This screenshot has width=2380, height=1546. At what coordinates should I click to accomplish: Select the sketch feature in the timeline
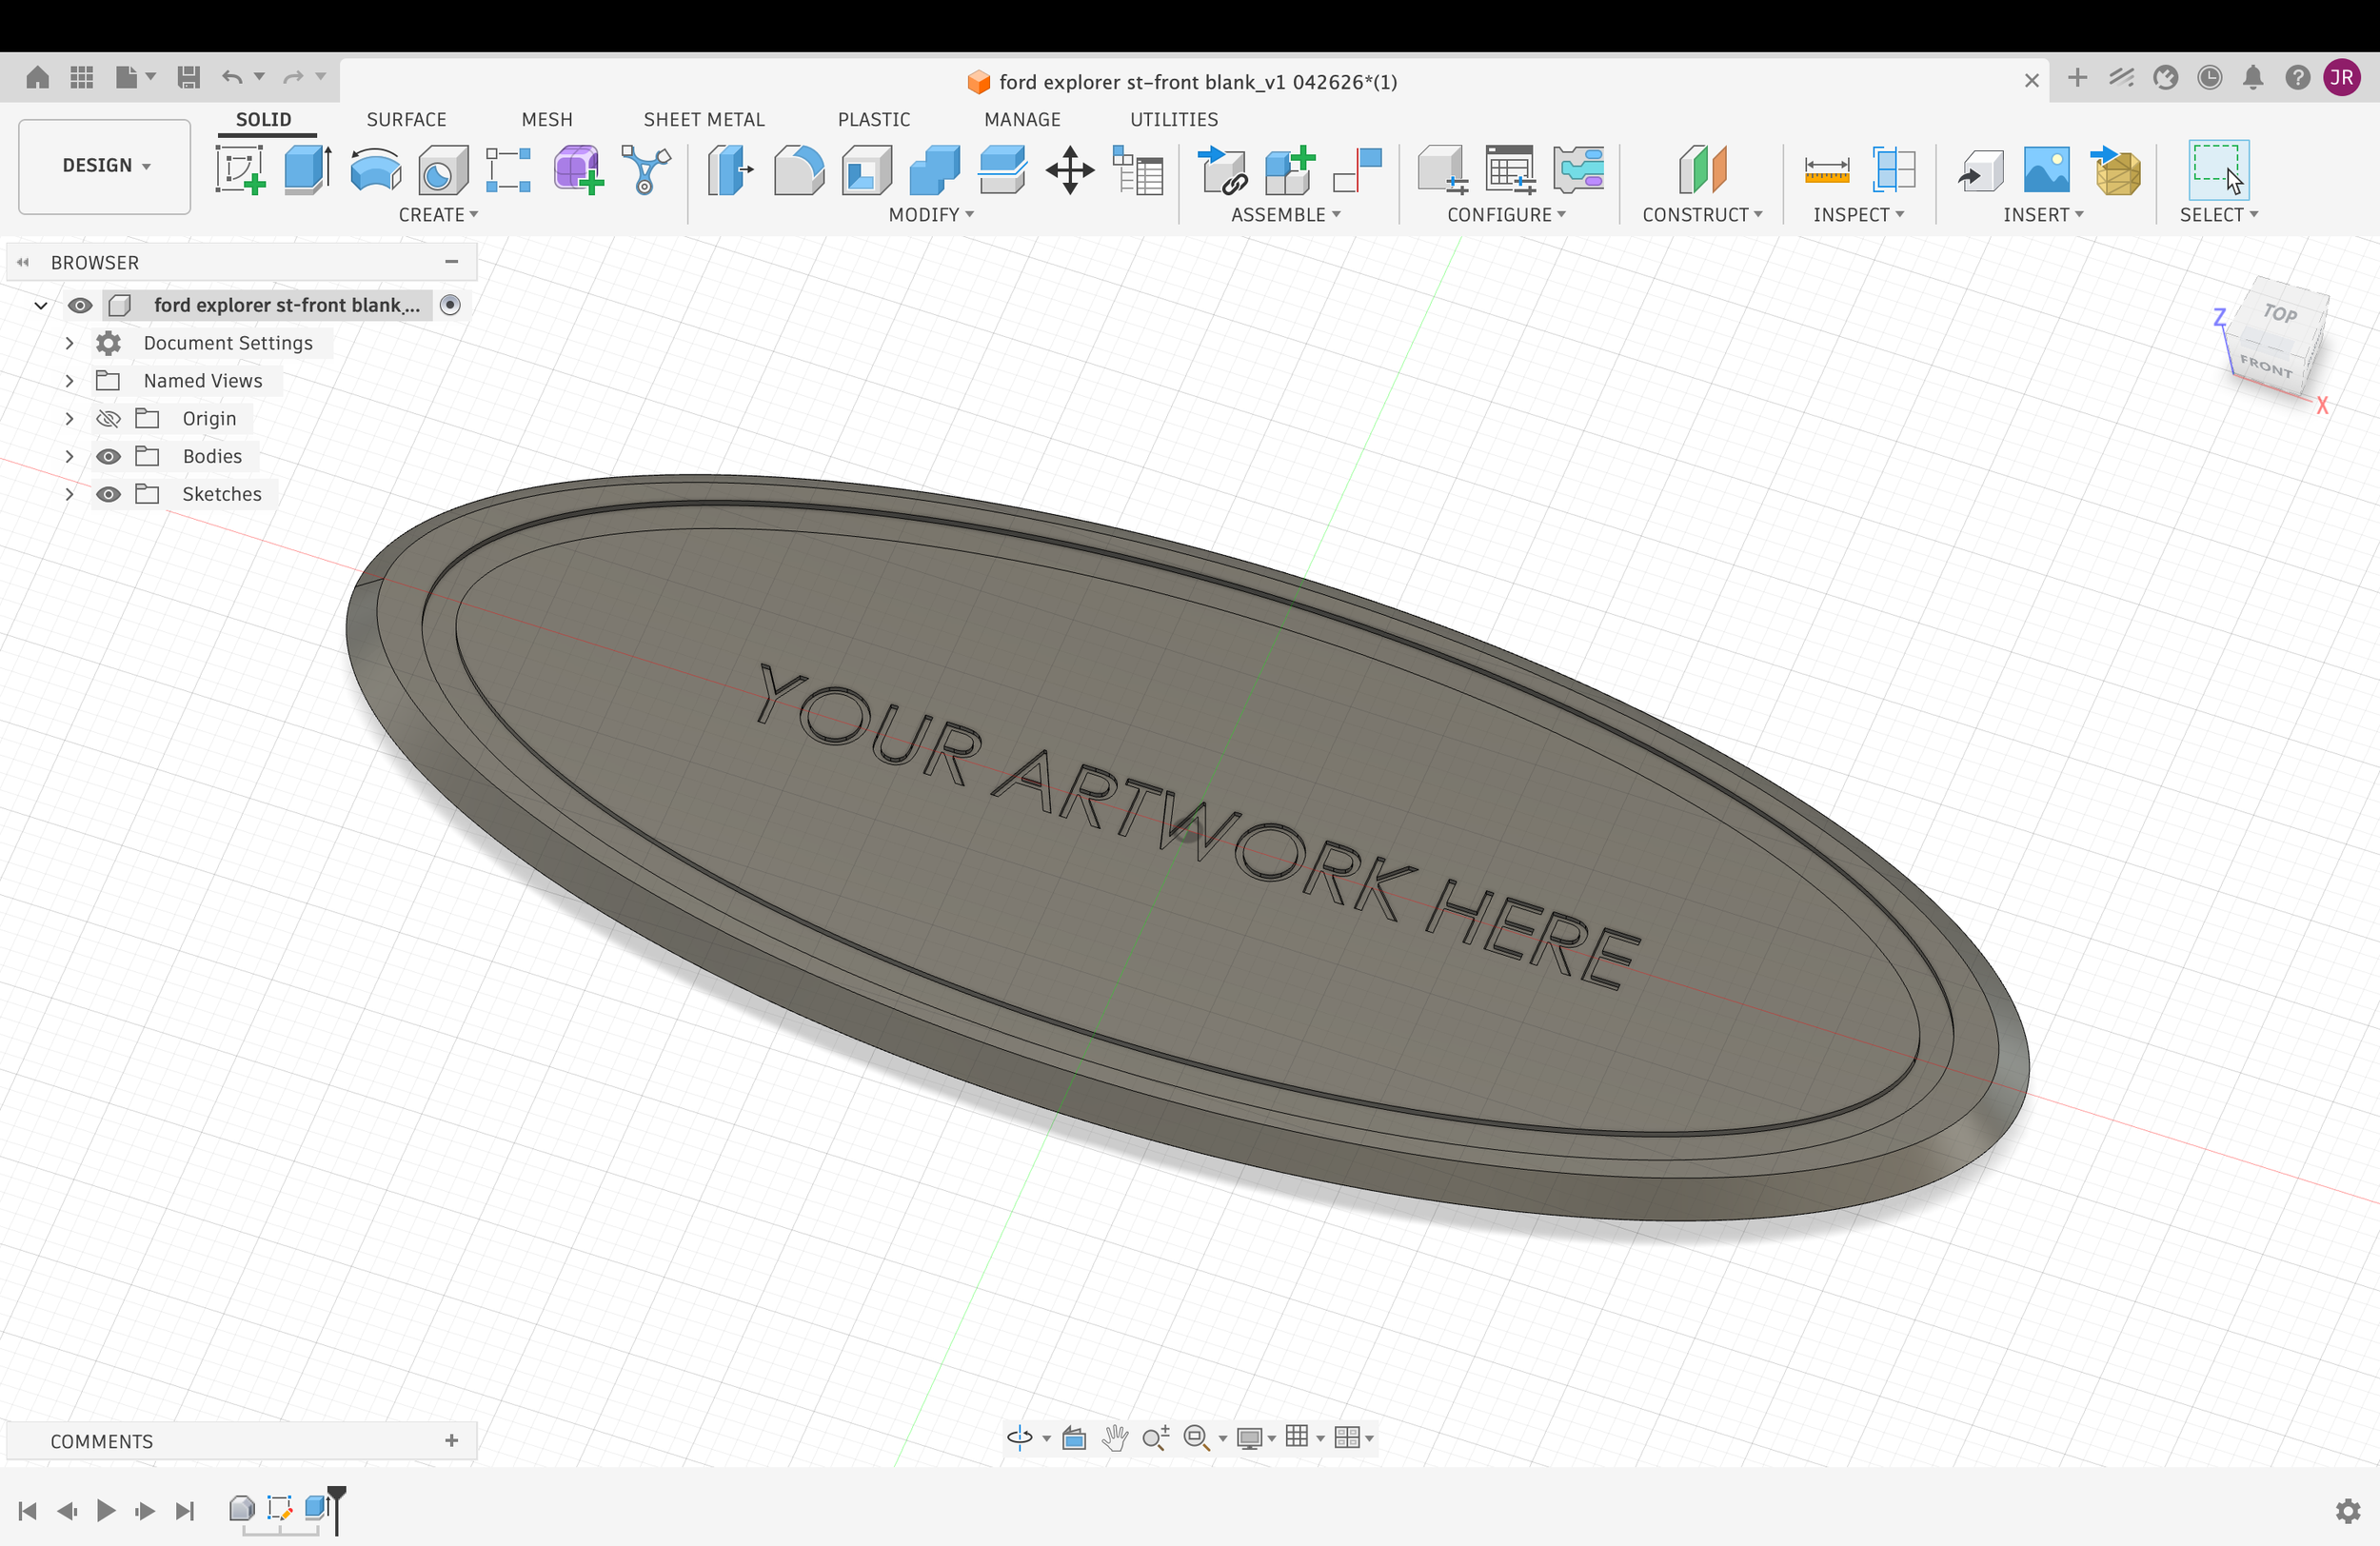(x=280, y=1507)
